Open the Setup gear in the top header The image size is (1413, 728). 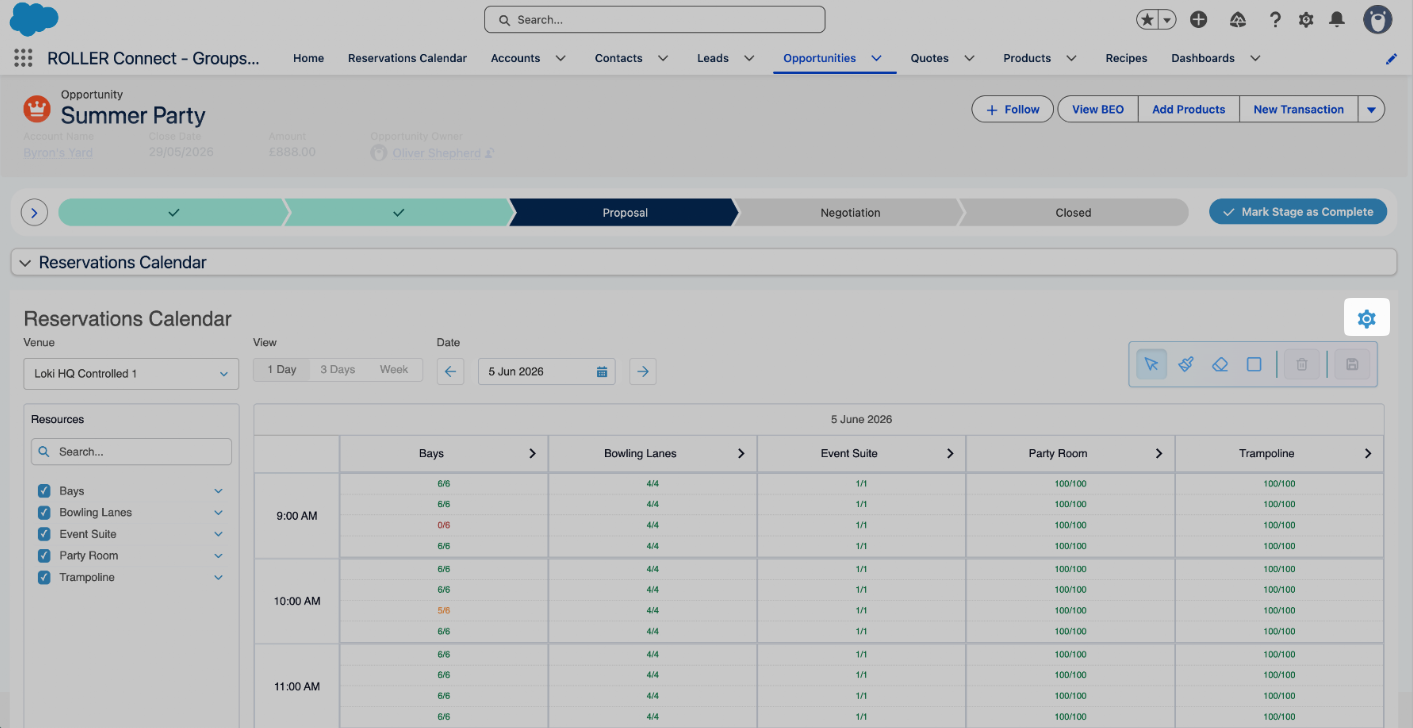[1306, 19]
